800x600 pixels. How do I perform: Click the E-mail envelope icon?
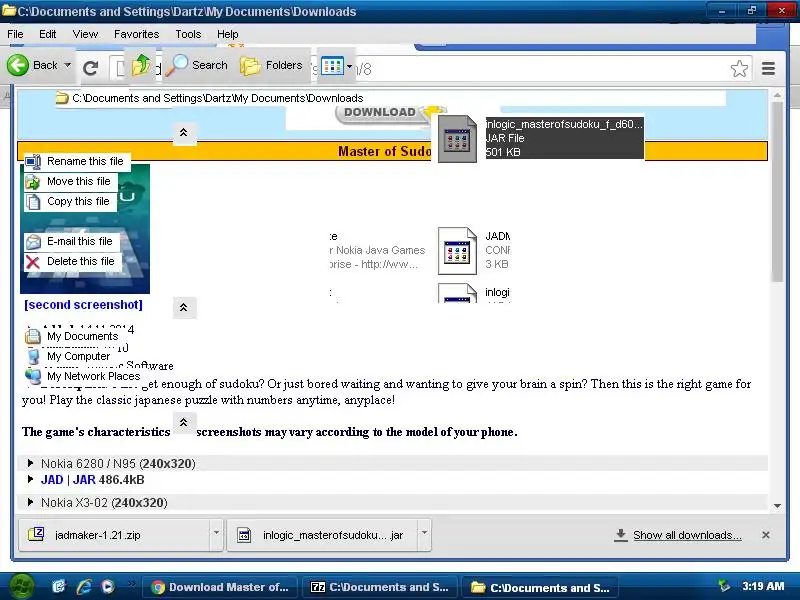pos(33,242)
